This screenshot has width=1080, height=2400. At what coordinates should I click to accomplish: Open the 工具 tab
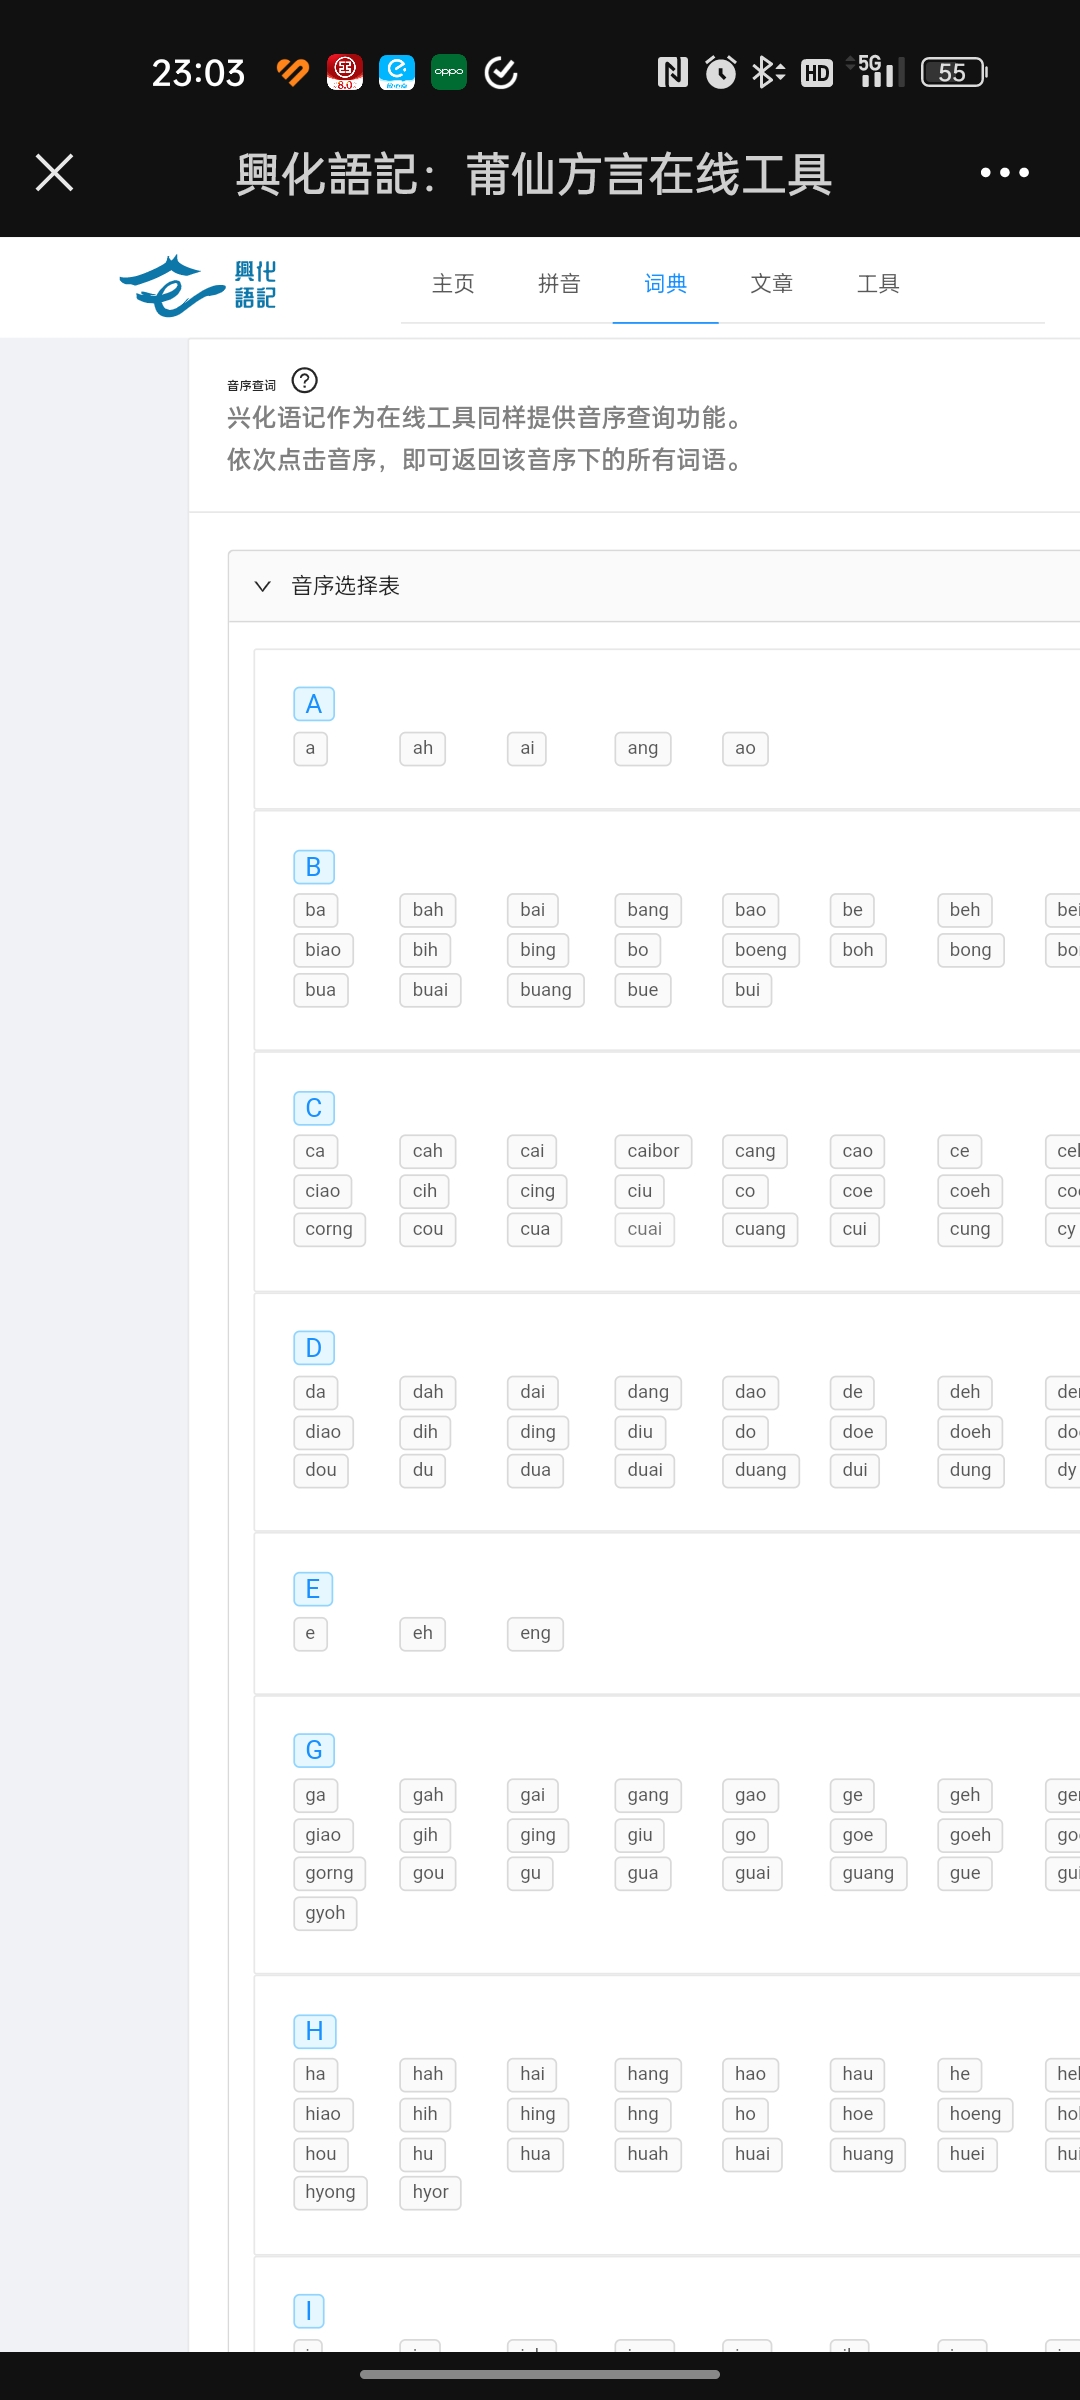point(878,284)
